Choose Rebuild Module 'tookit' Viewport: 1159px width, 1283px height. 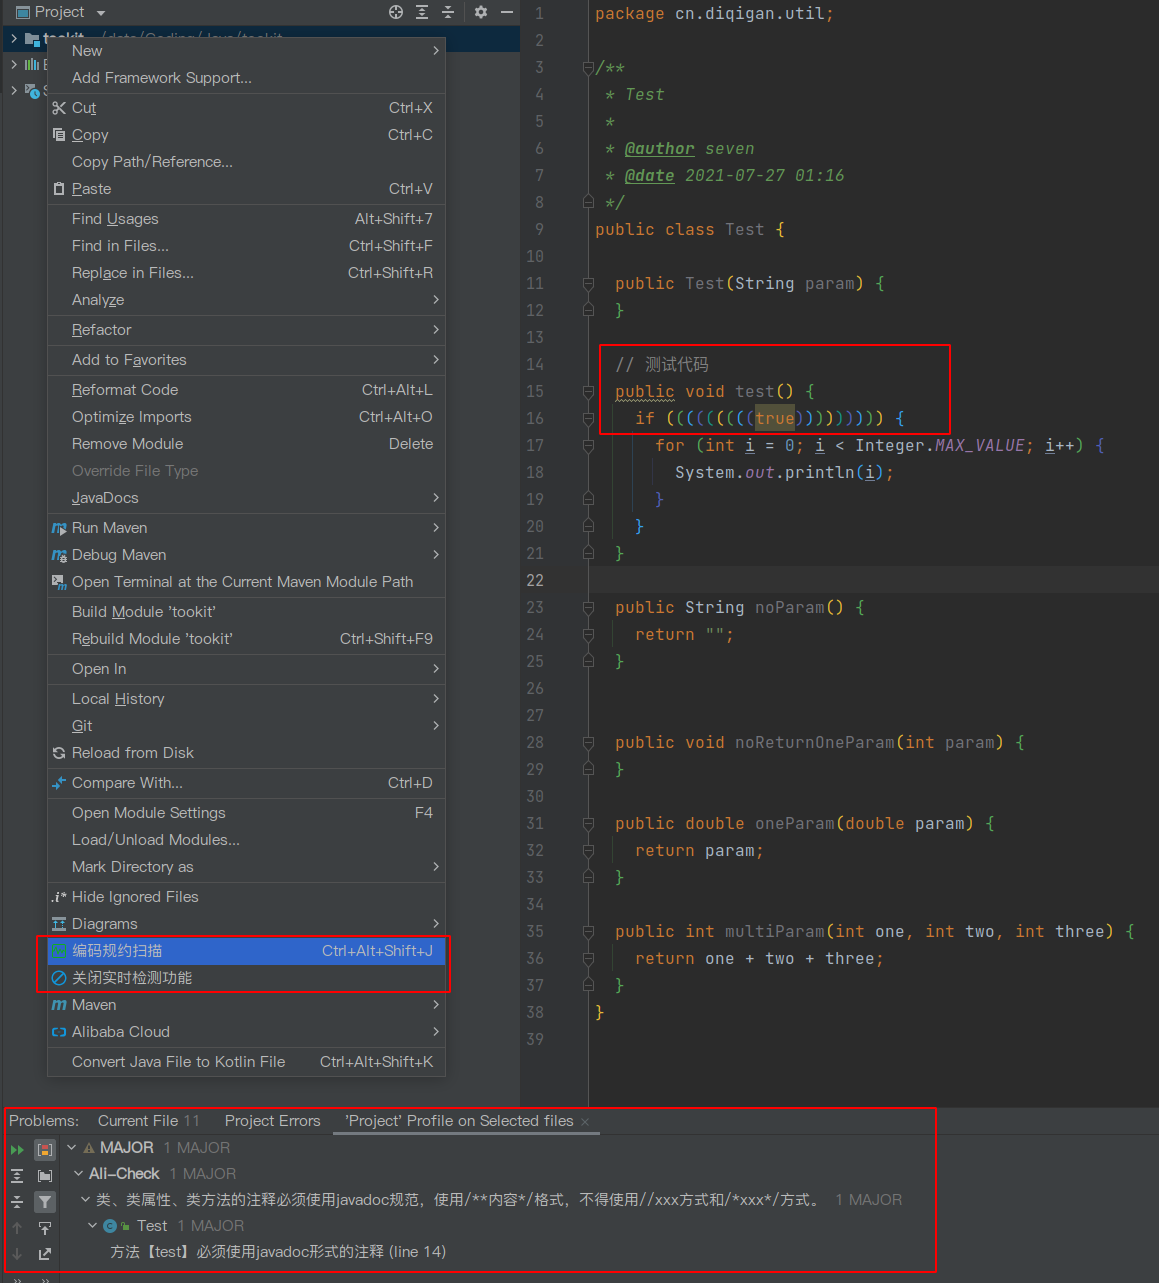pyautogui.click(x=246, y=639)
